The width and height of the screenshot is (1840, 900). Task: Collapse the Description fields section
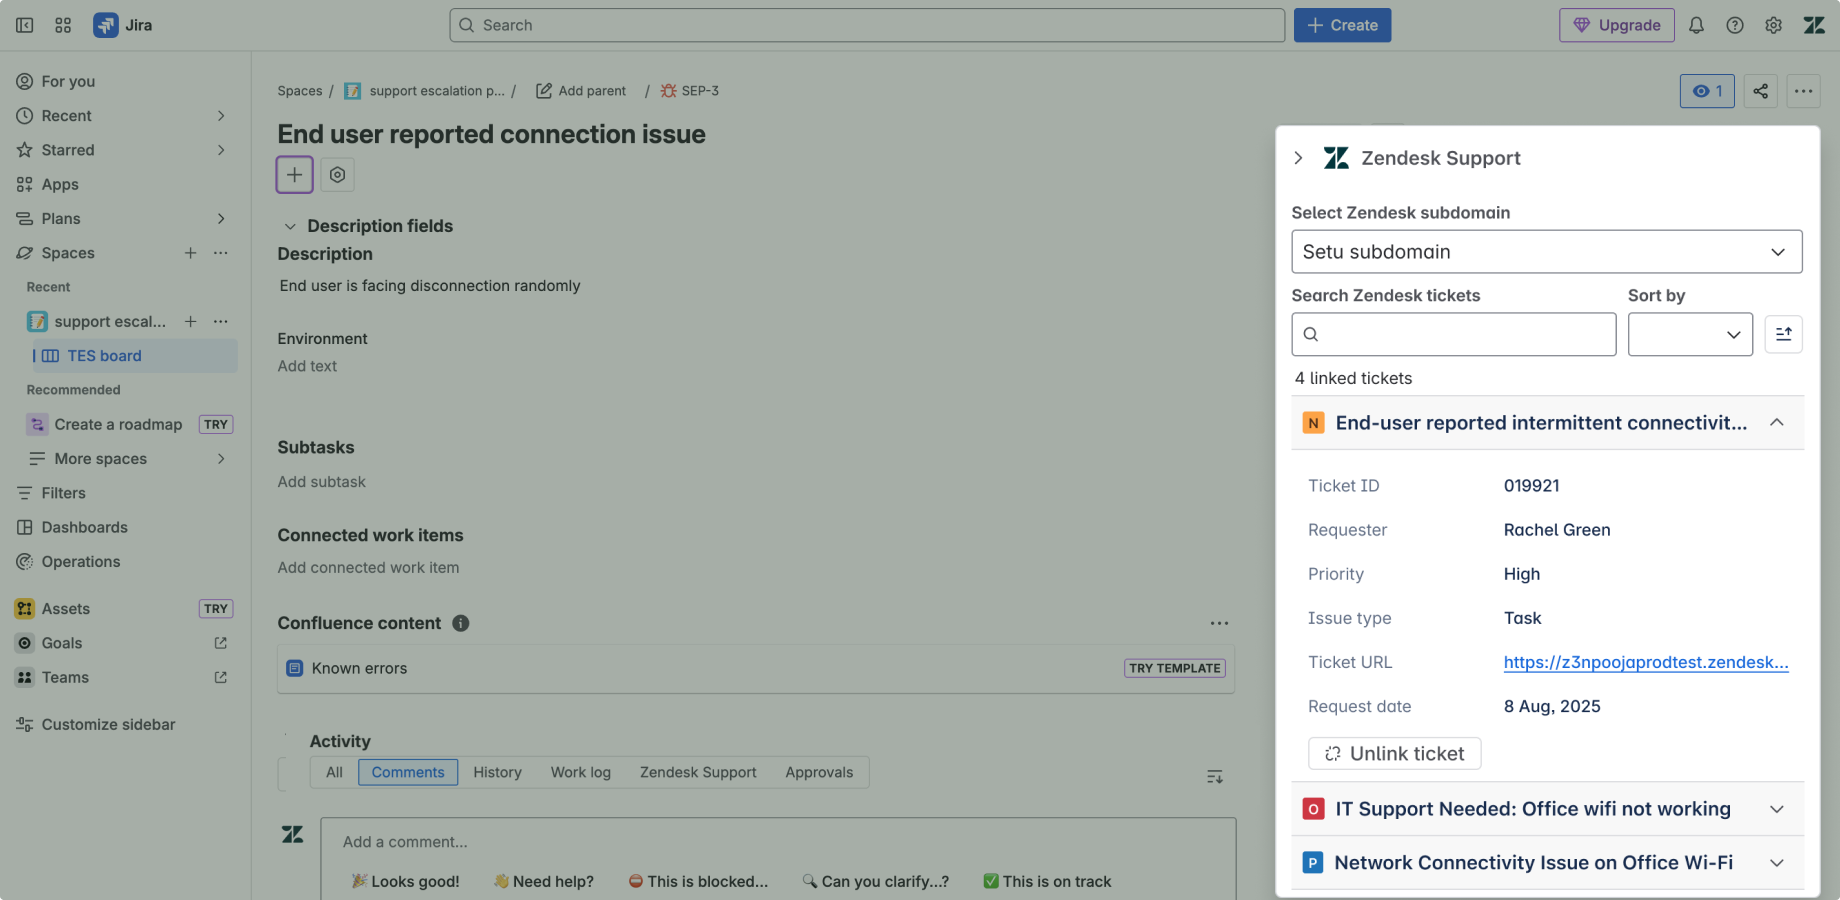[290, 227]
